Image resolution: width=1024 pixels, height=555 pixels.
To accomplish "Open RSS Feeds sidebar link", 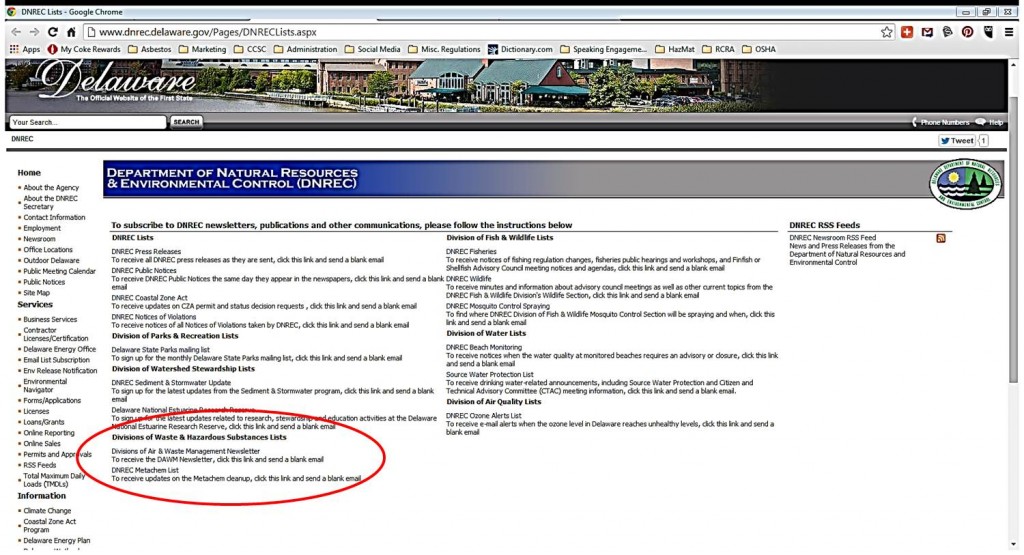I will [40, 466].
